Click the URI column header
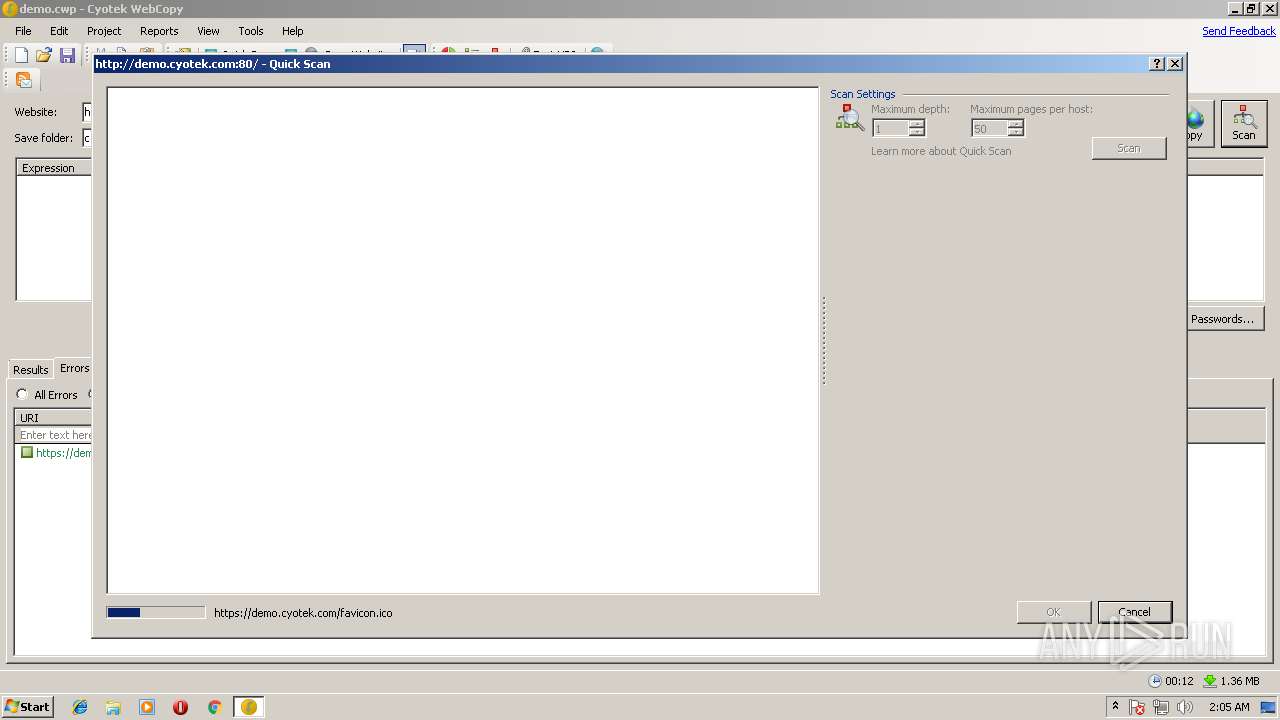Viewport: 1280px width, 720px height. click(54, 417)
